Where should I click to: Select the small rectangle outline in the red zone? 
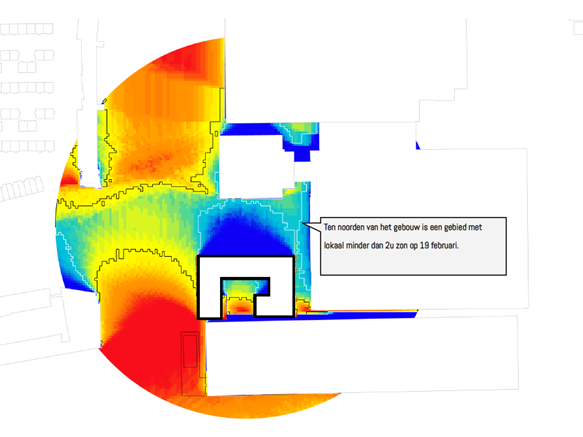tap(190, 351)
